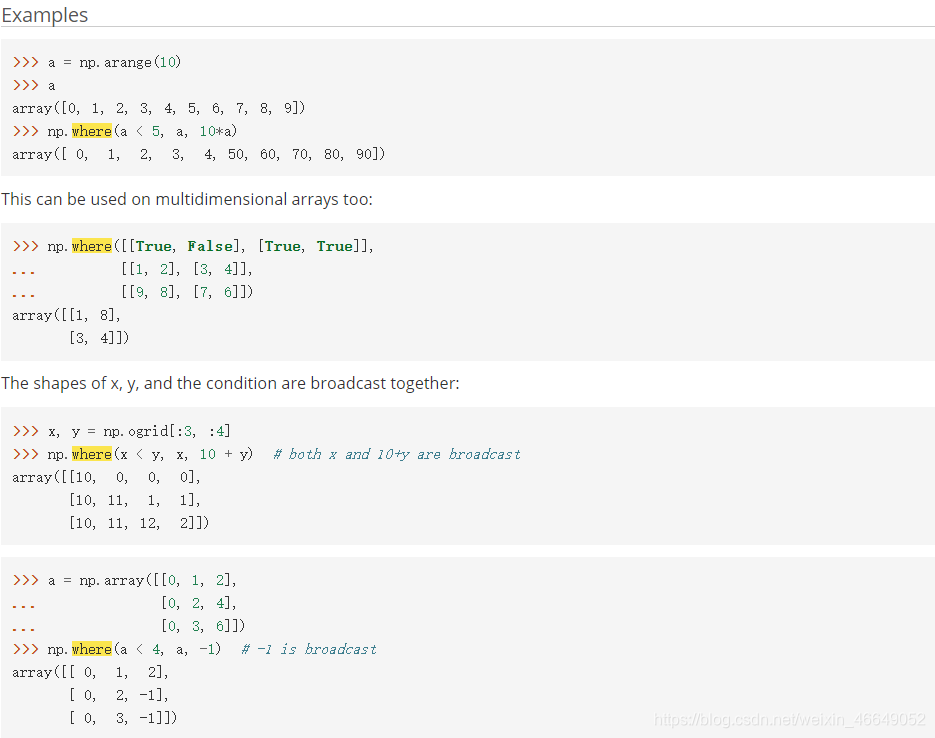
Task: Click sentence "This can be used on multidimensional arrays too:"
Action: point(187,199)
